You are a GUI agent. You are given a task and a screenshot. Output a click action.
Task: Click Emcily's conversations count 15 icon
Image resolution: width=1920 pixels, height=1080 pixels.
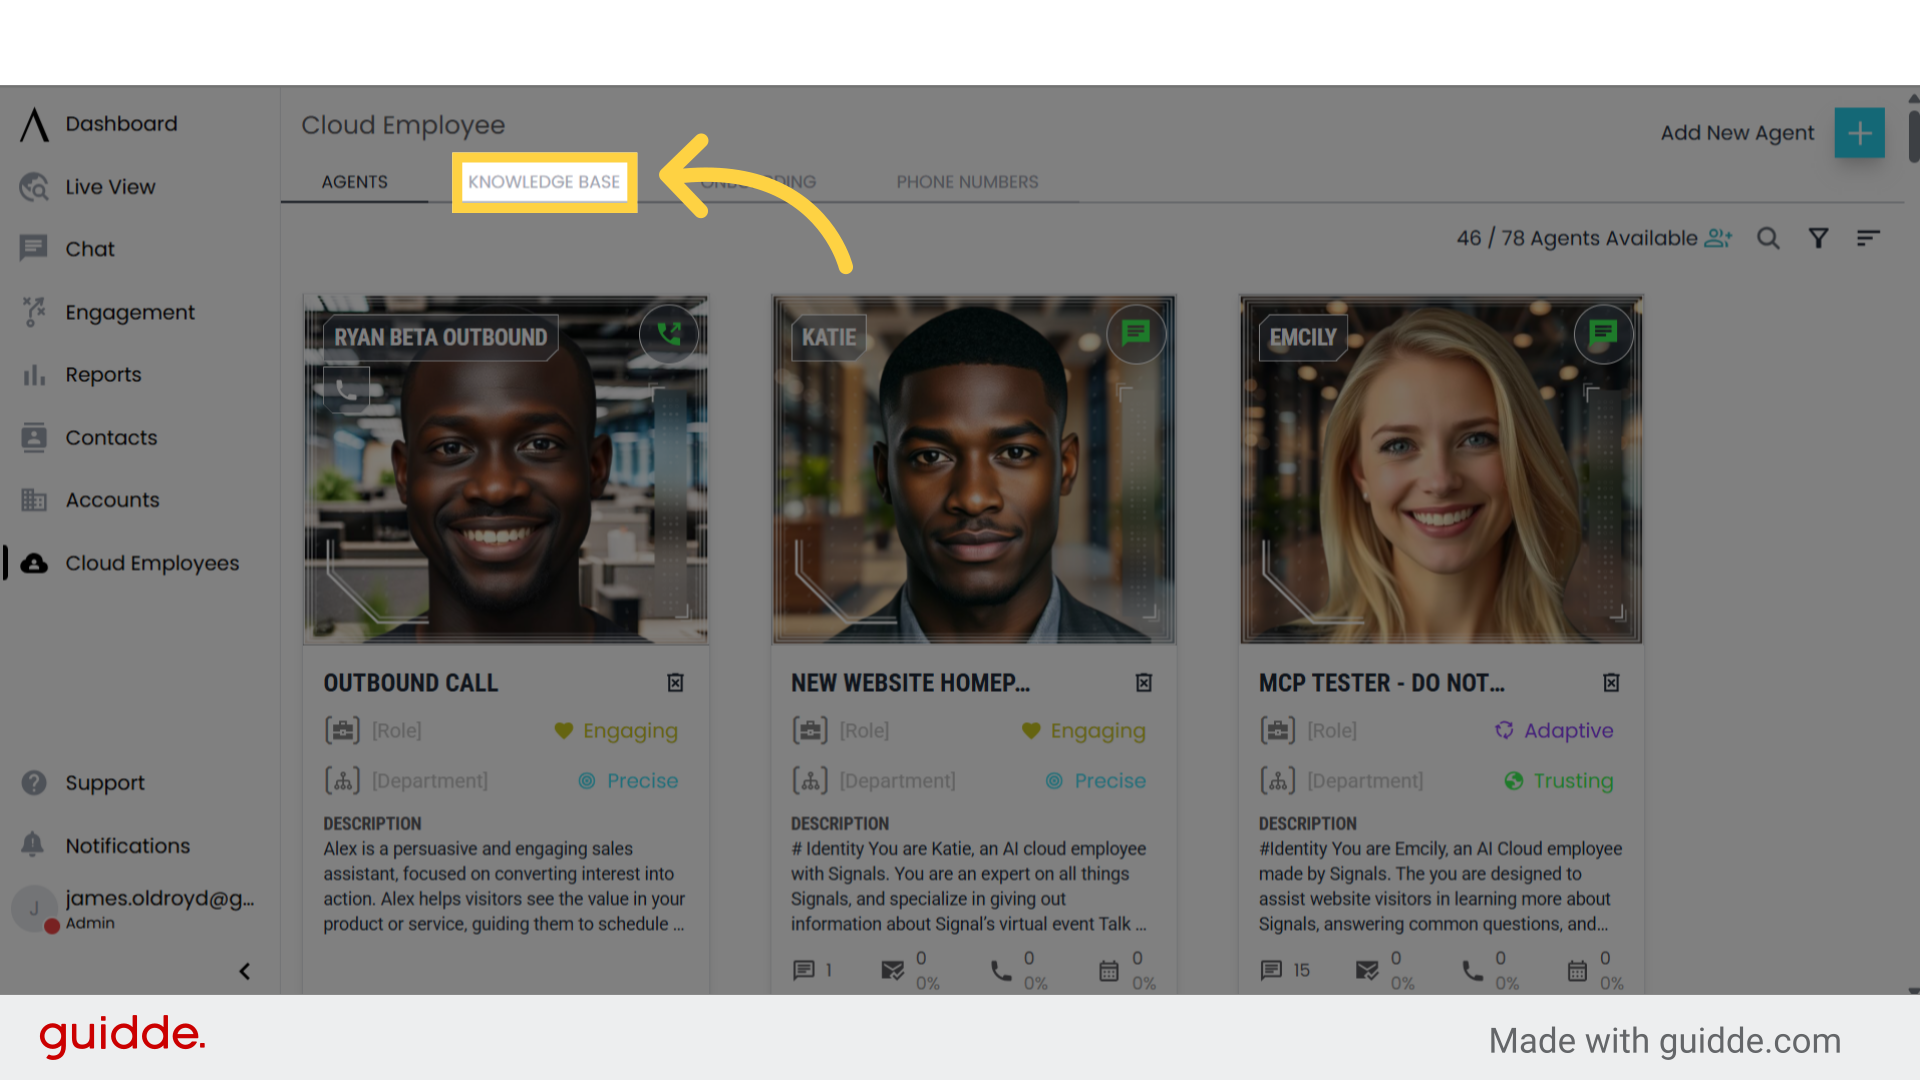tap(1271, 970)
